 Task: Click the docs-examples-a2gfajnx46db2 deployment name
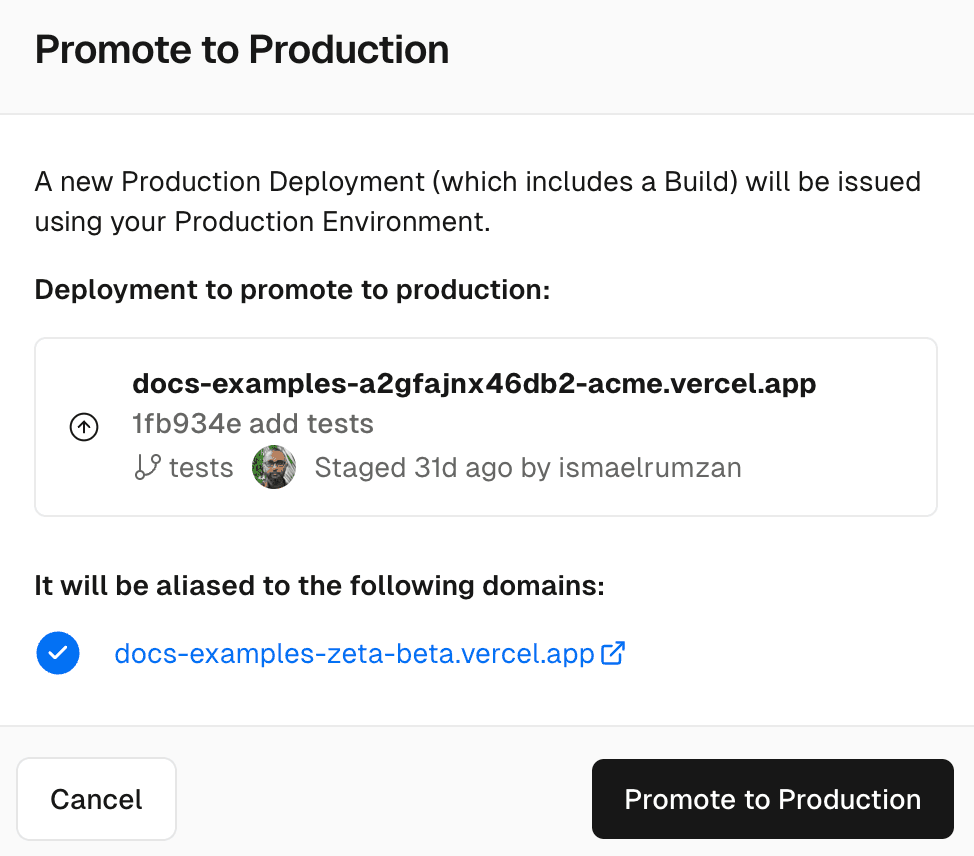pyautogui.click(x=474, y=383)
